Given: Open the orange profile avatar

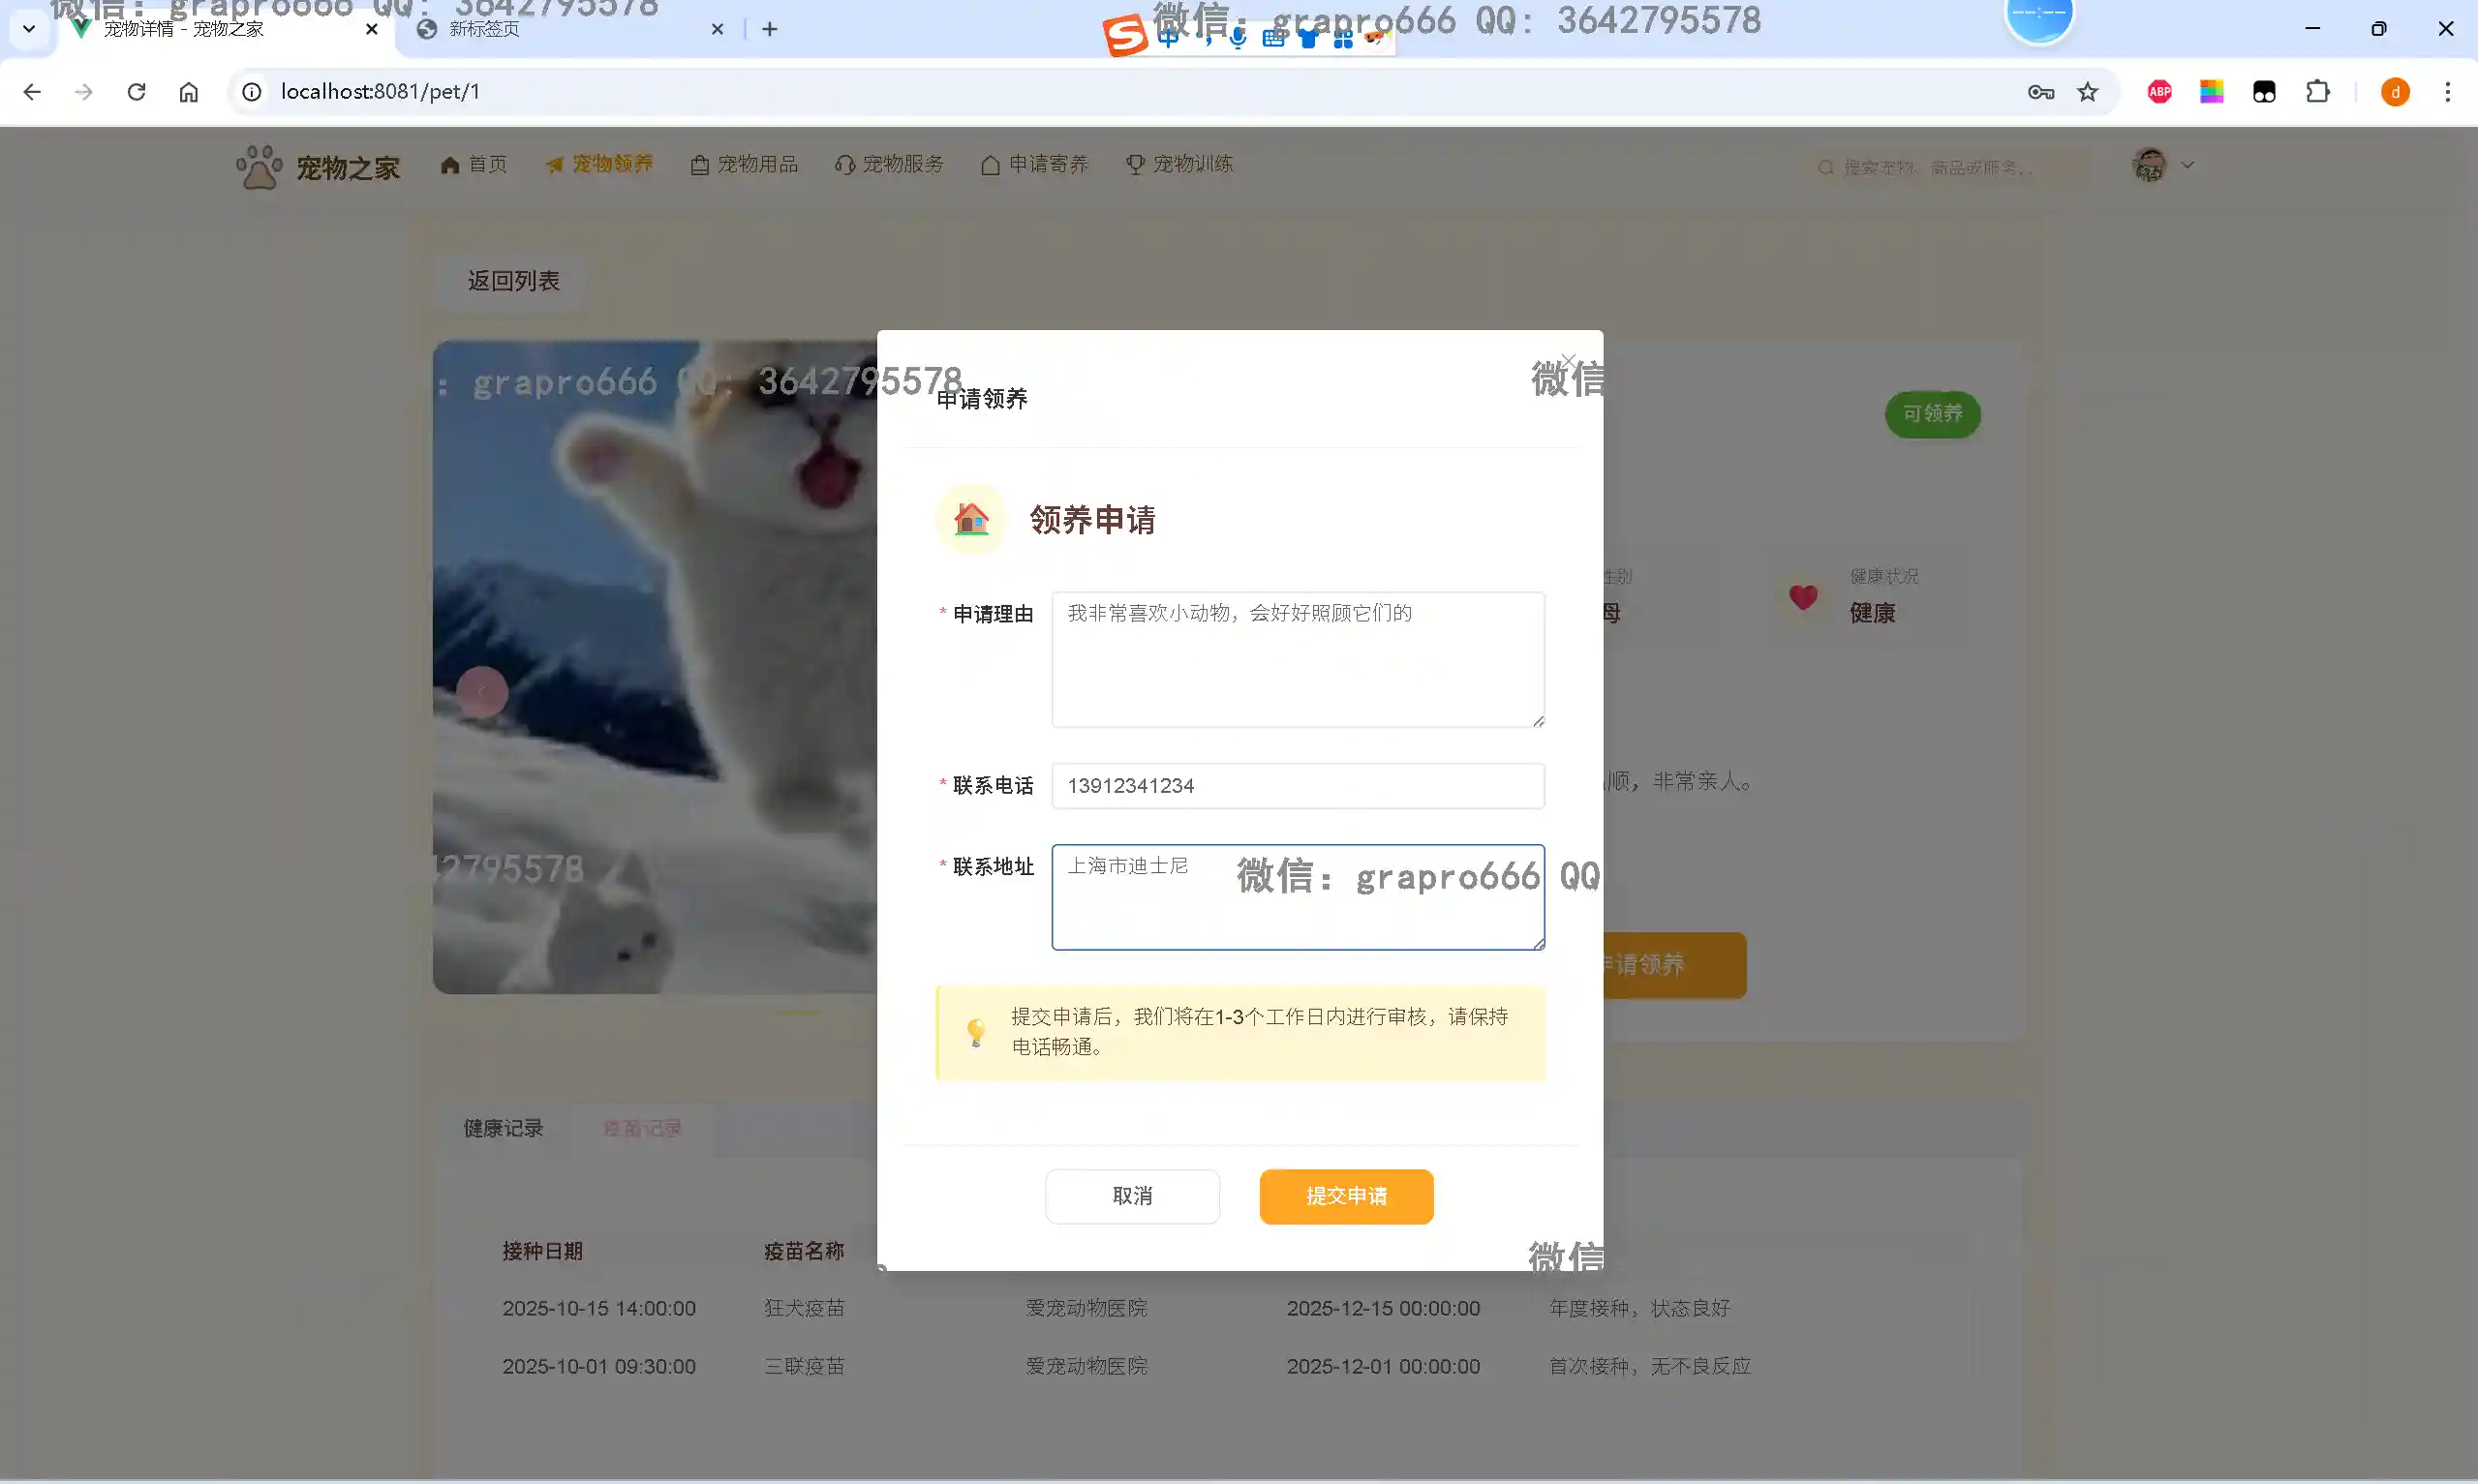Looking at the screenshot, I should (x=2394, y=92).
